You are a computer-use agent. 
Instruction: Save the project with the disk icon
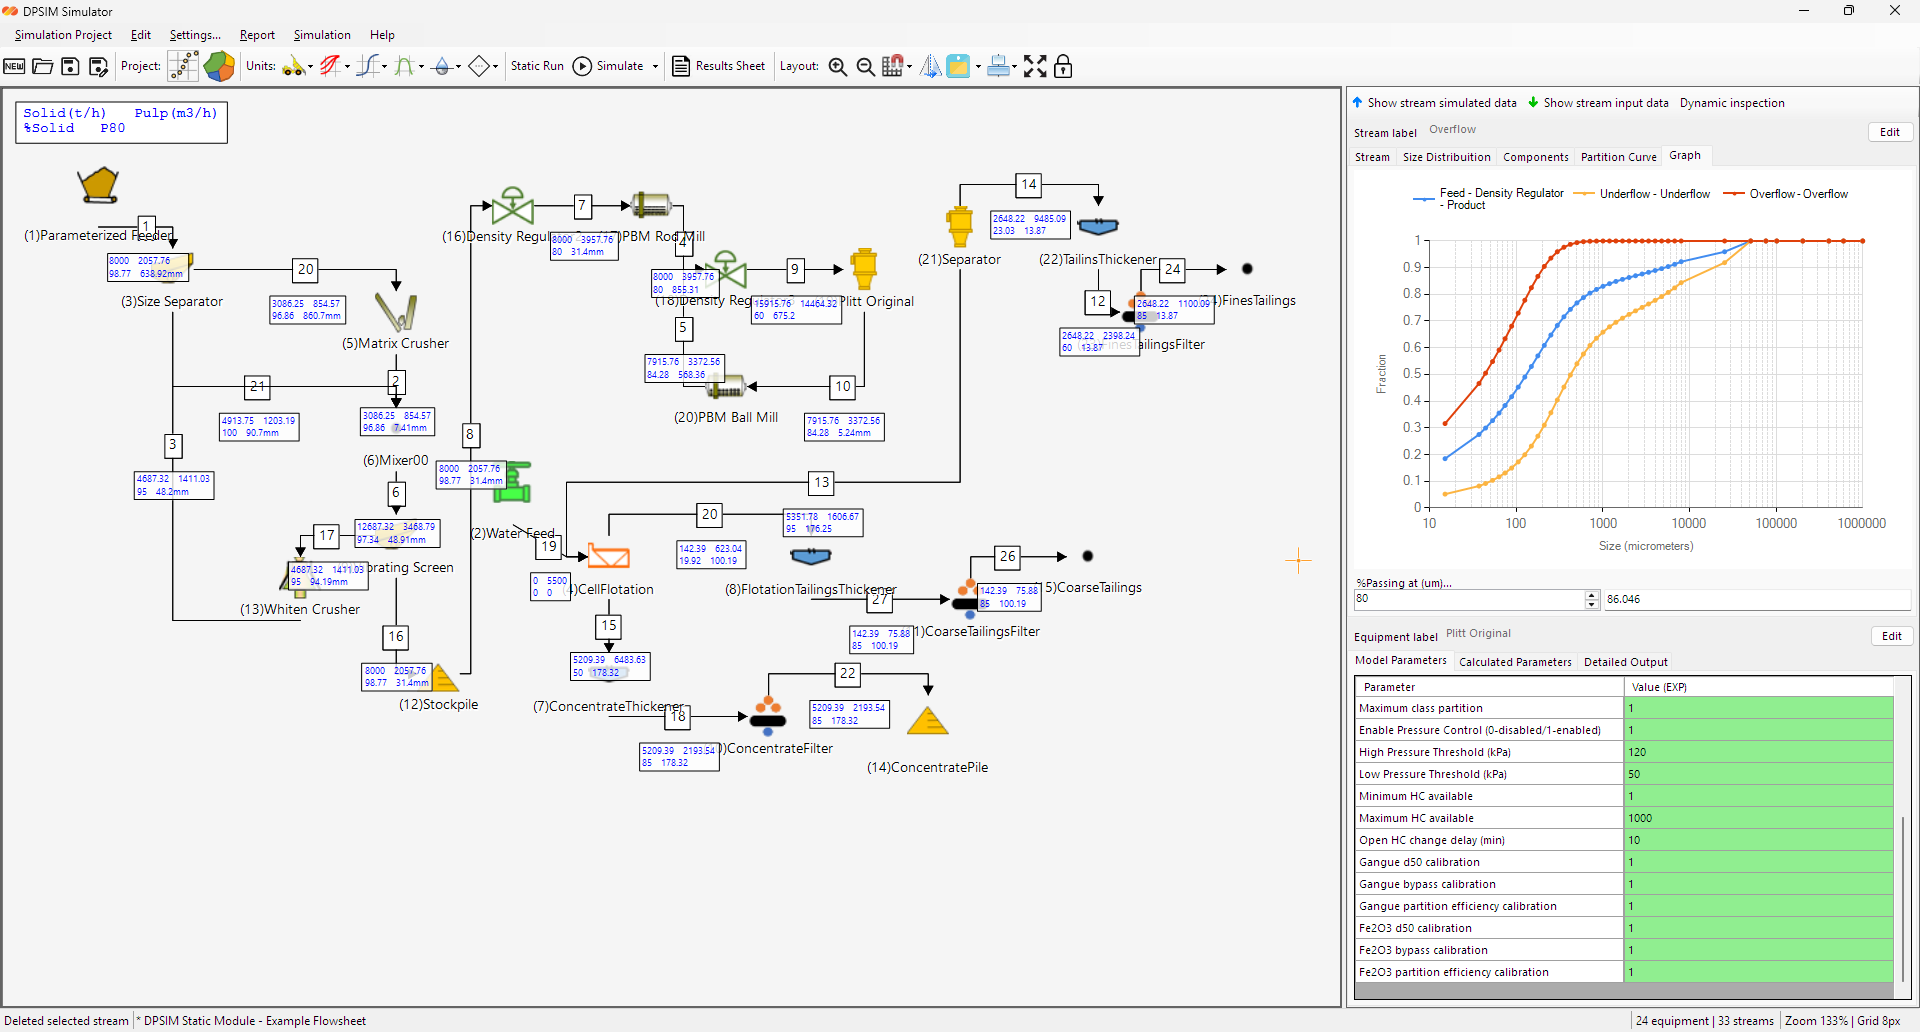pos(70,66)
